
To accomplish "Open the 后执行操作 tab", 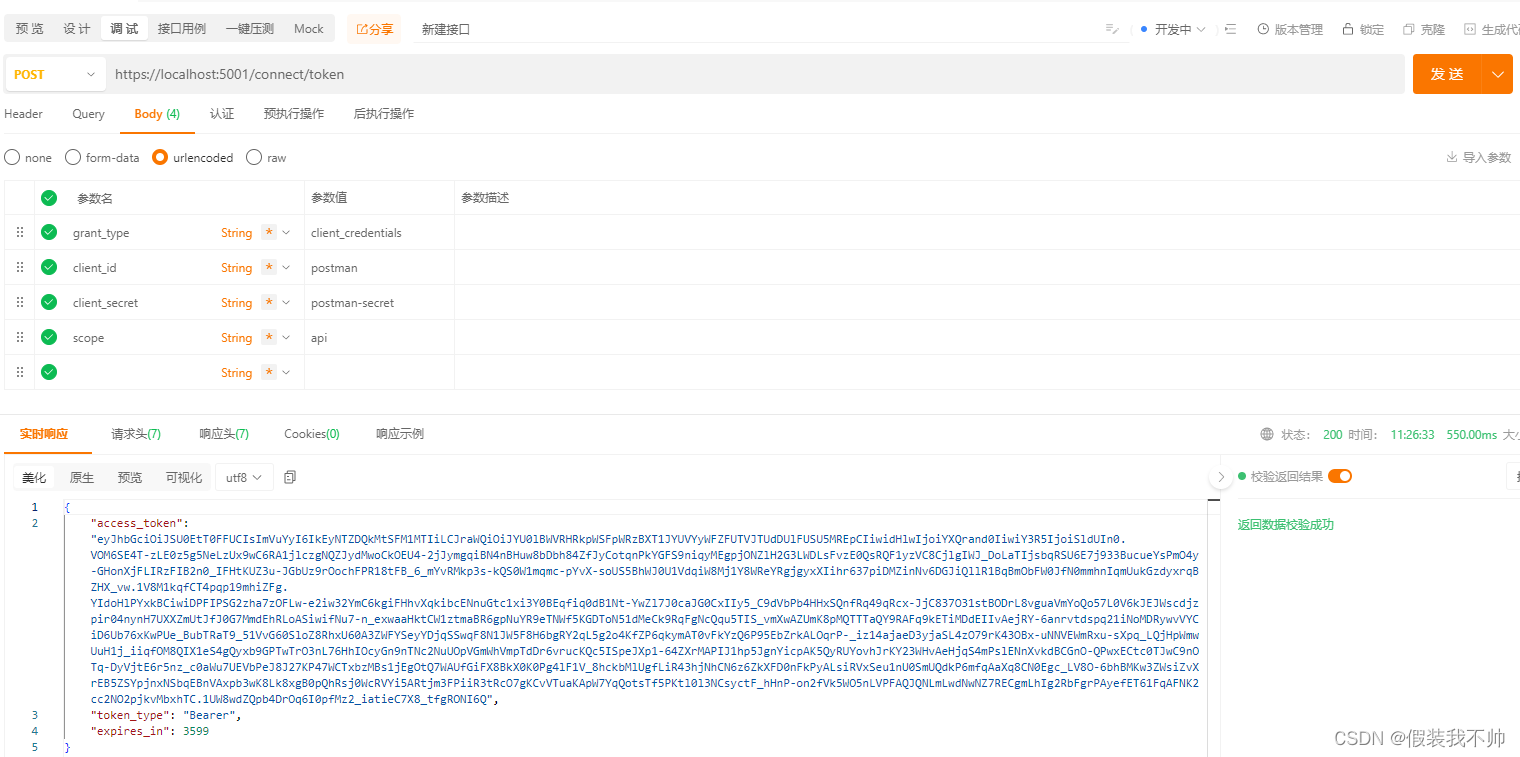I will (384, 114).
